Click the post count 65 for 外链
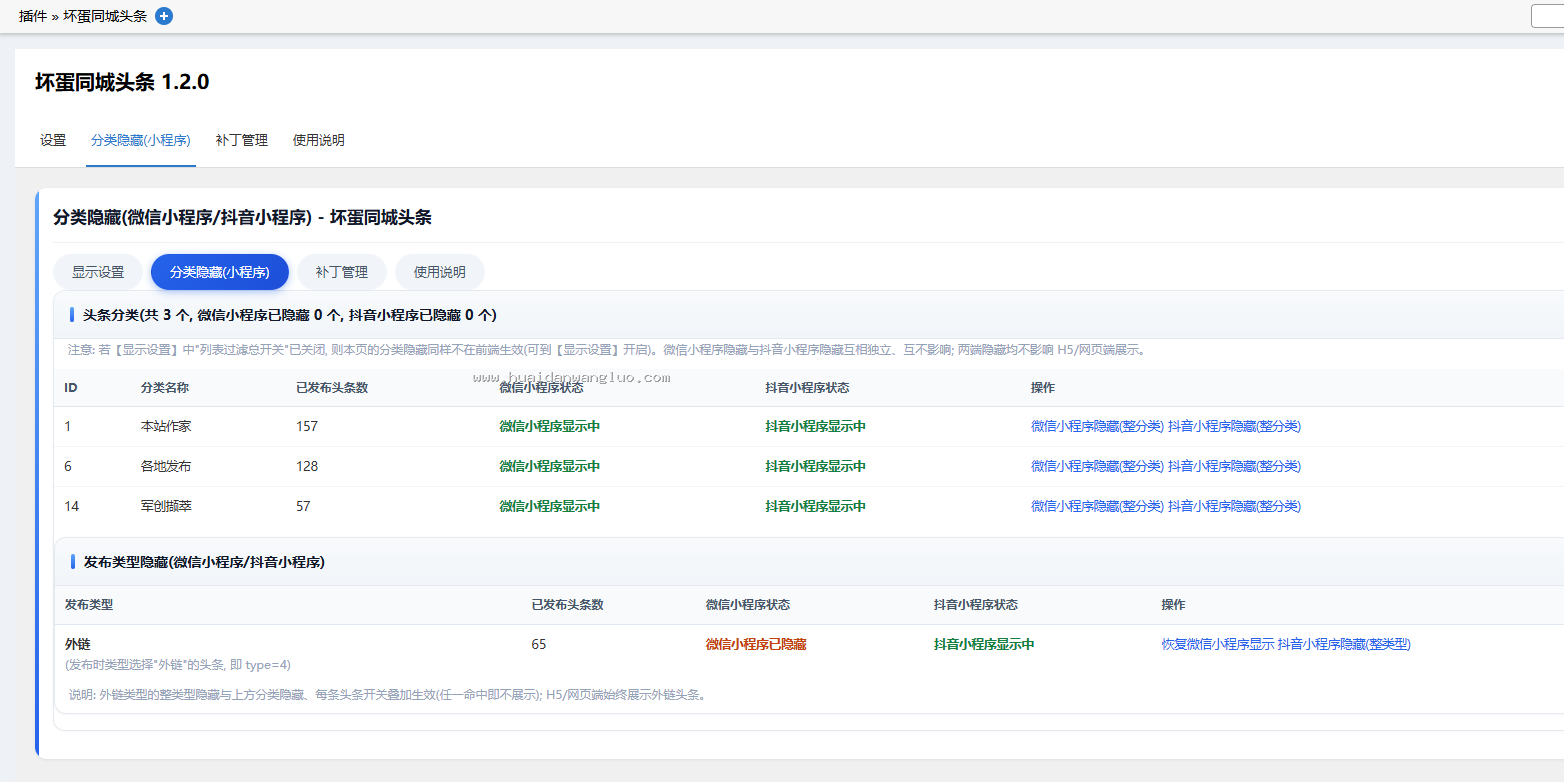Viewport: 1564px width, 782px height. (539, 644)
